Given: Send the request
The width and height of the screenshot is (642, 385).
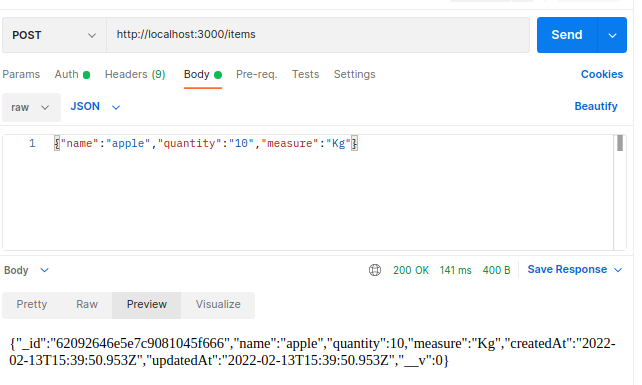Looking at the screenshot, I should click(567, 35).
